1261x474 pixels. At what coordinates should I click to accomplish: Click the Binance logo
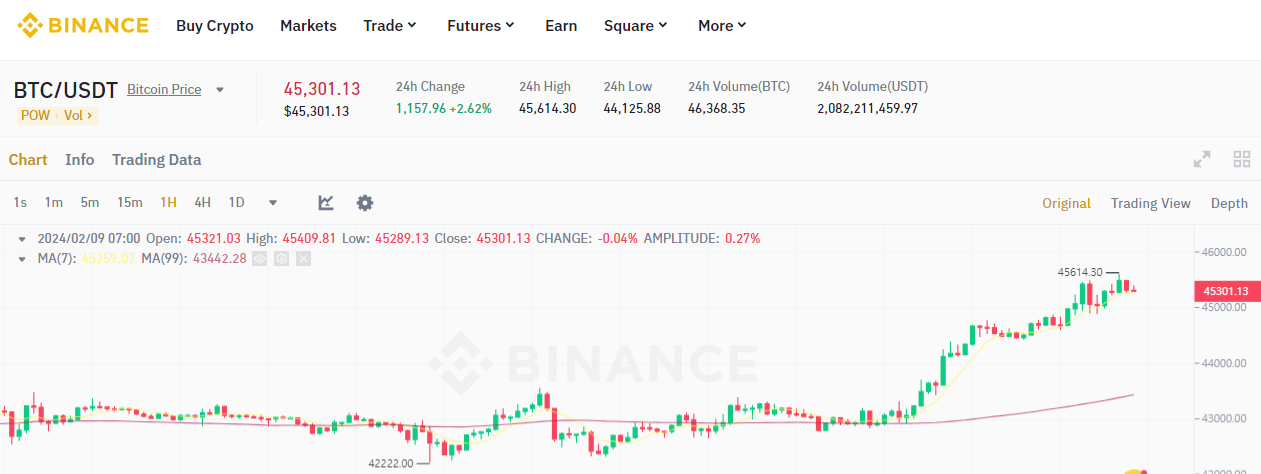(82, 25)
